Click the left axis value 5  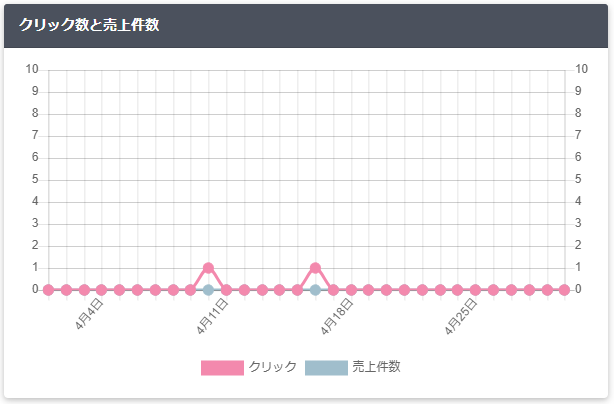[x=35, y=179]
